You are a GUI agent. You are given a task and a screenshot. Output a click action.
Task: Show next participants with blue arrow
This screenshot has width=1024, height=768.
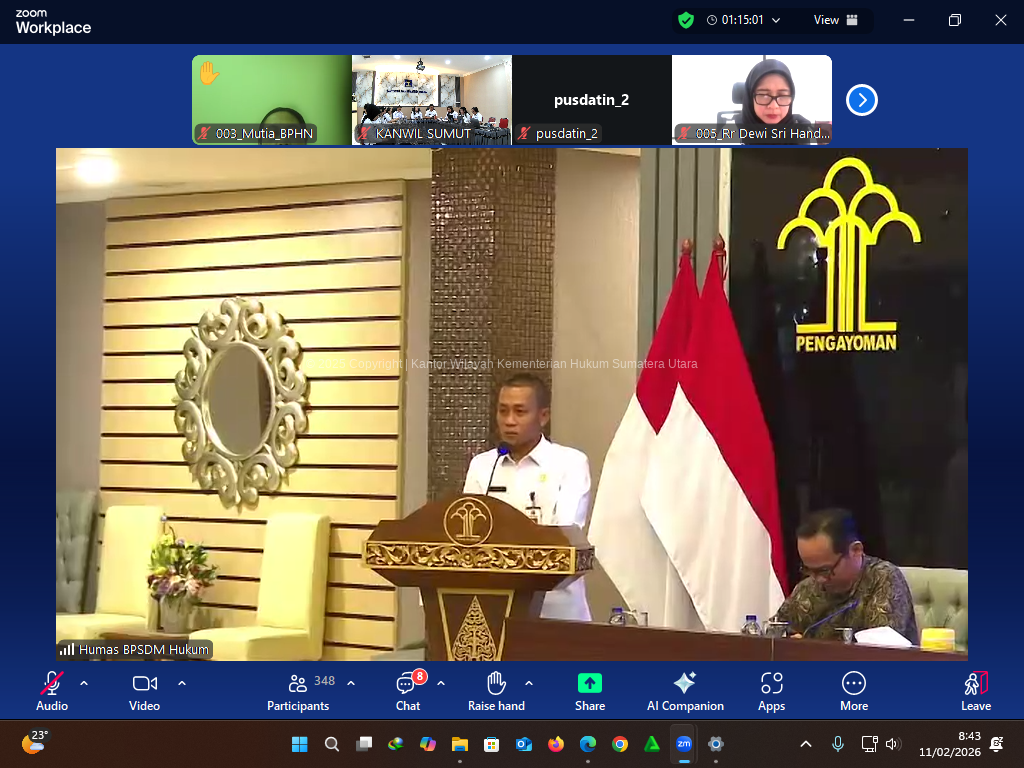pos(862,100)
